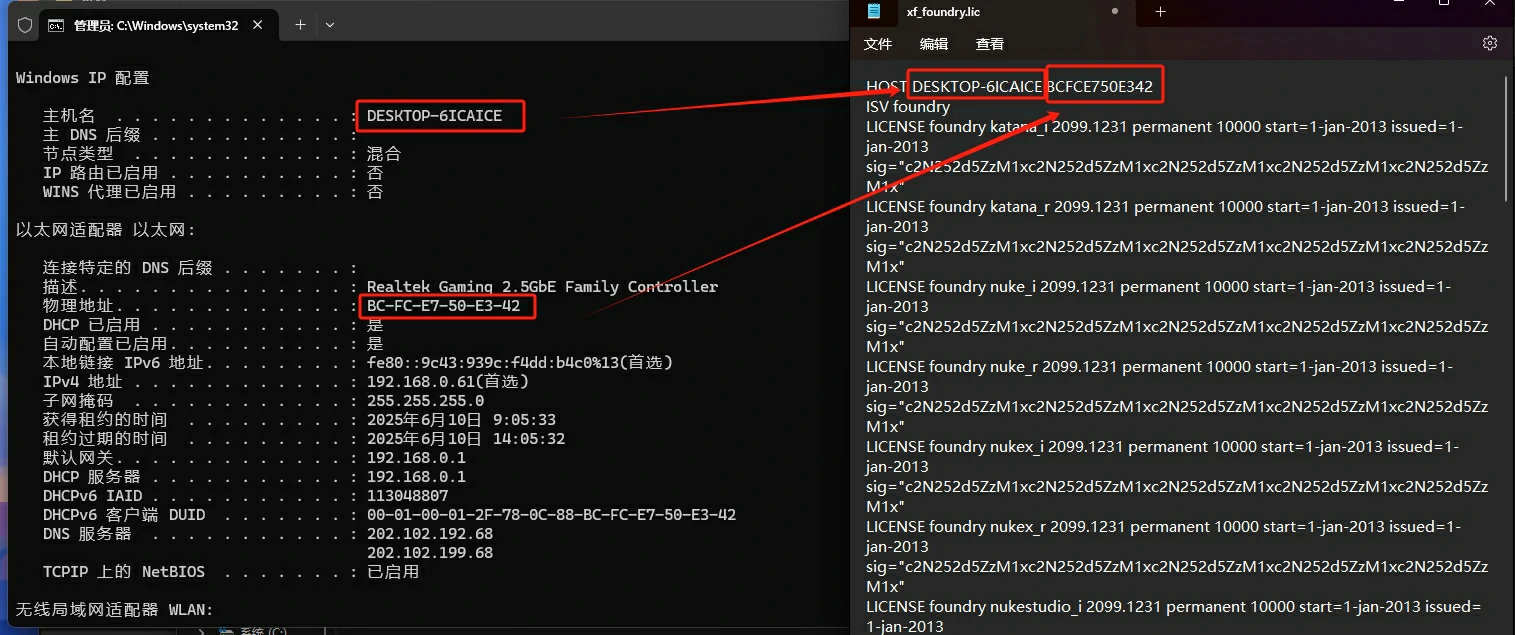The image size is (1515, 635).
Task: Click the 'ISV foundry' line in Notepad
Action: point(908,107)
